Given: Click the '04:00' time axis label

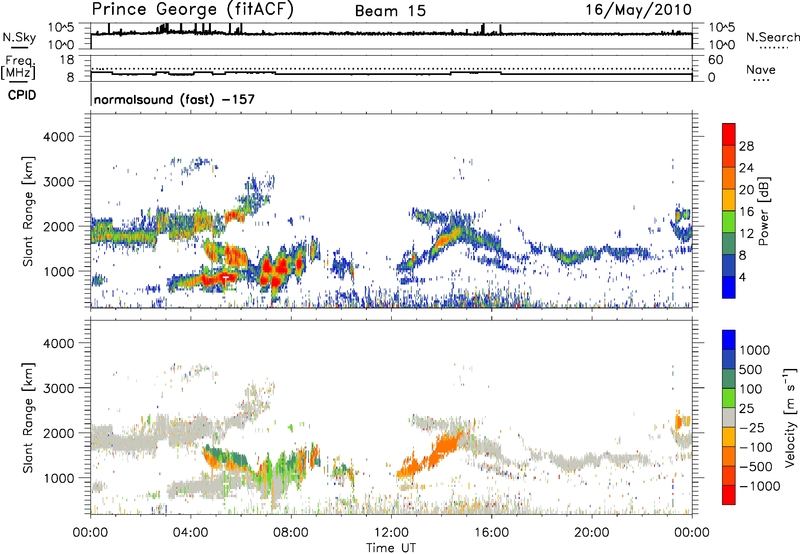Looking at the screenshot, I should coord(191,533).
